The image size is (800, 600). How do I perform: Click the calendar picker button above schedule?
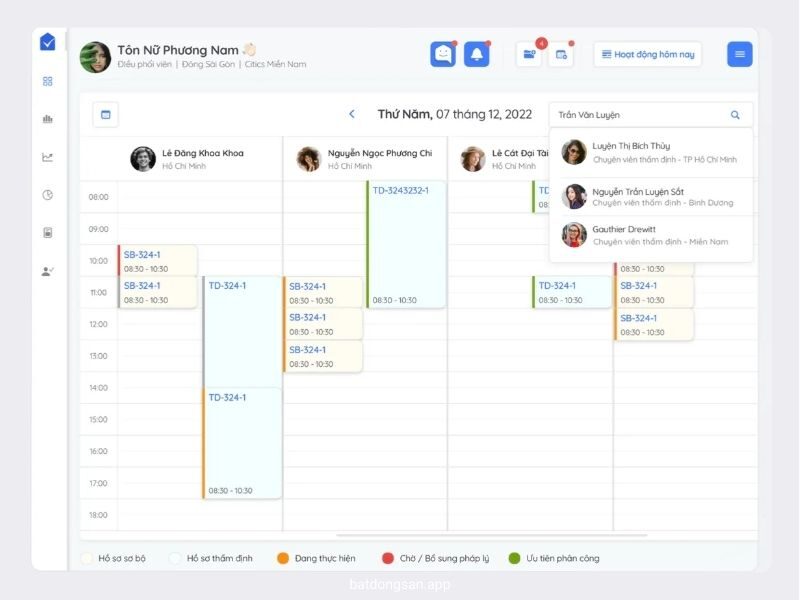point(105,115)
